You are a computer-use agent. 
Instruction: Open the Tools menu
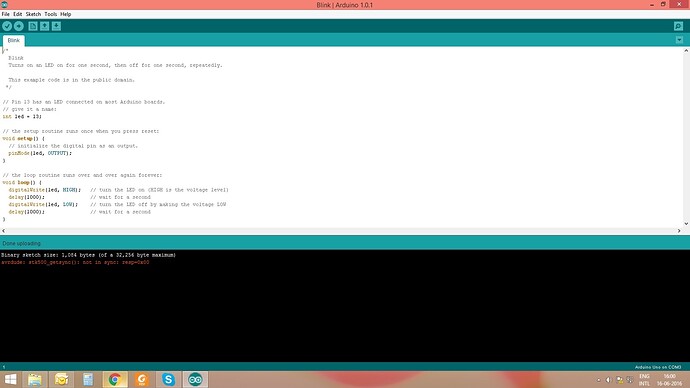(x=51, y=14)
